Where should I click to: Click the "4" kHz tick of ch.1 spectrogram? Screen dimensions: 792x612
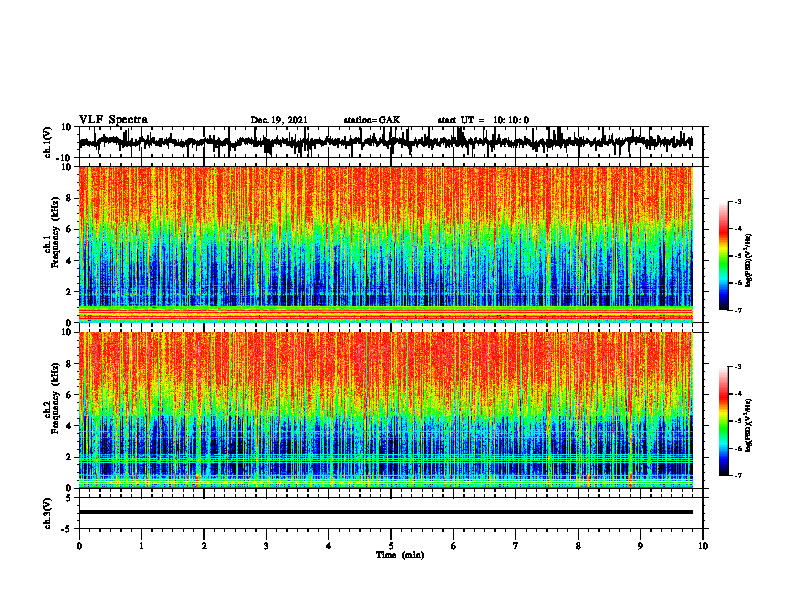(x=70, y=261)
